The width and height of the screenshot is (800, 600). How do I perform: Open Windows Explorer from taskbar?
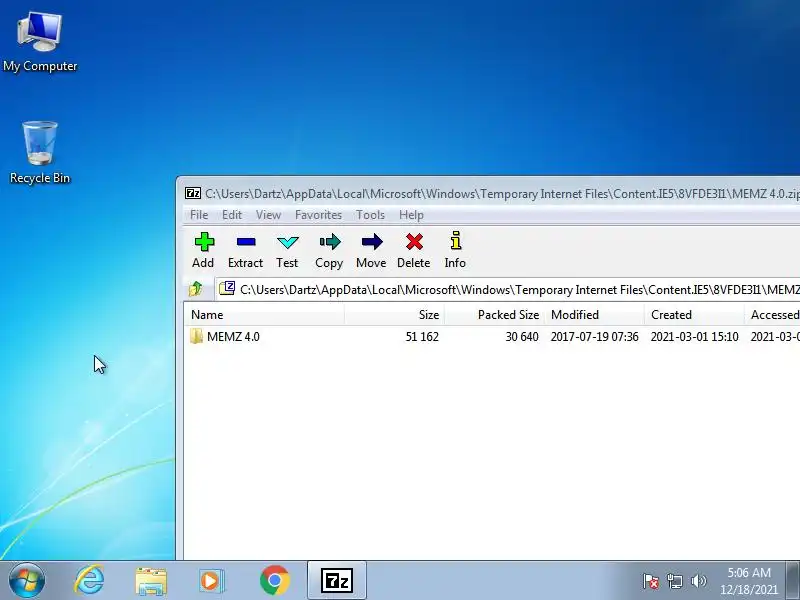click(151, 581)
